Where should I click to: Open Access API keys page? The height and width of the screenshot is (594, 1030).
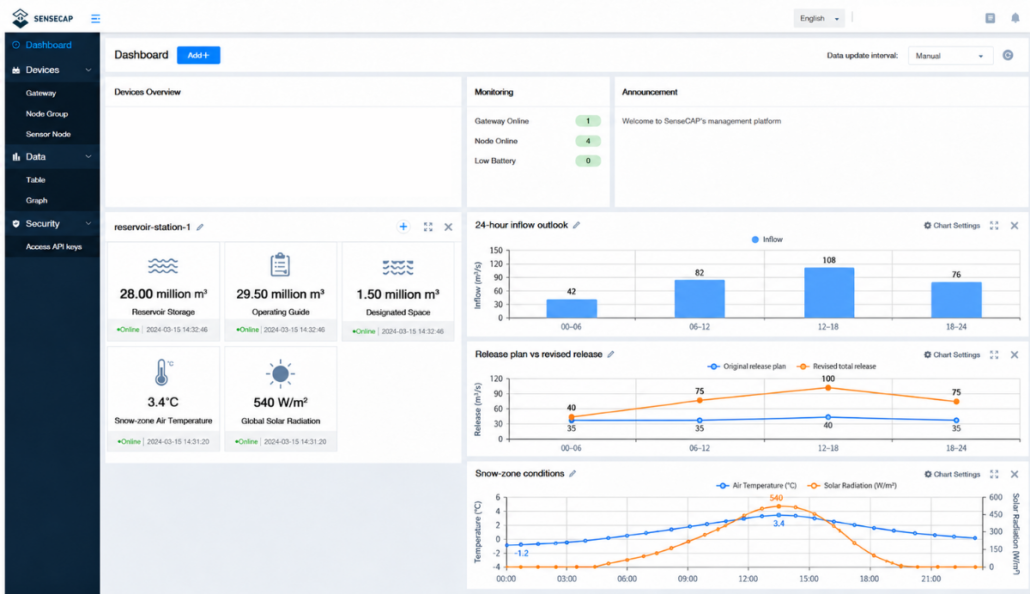(53, 247)
